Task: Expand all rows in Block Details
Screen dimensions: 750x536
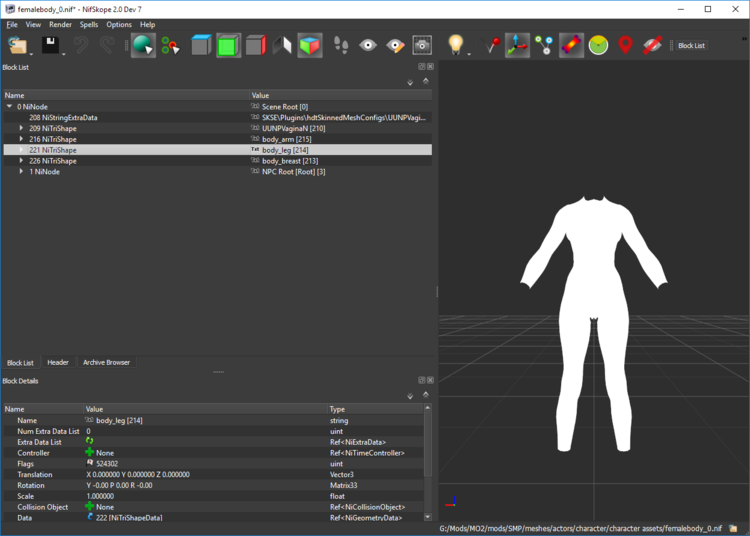Action: pos(410,396)
